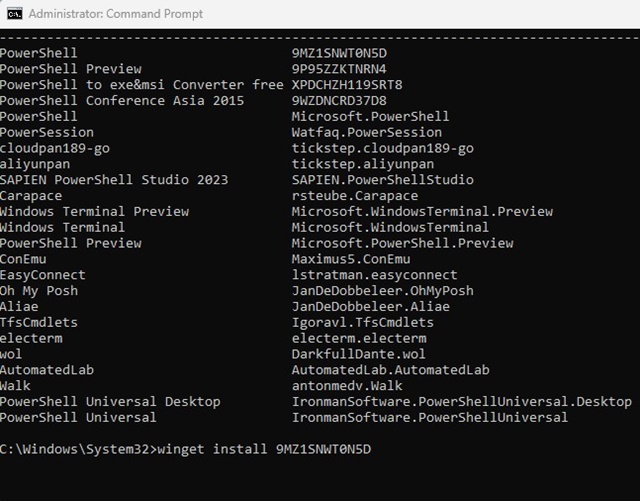Image resolution: width=640 pixels, height=501 pixels.
Task: Click the C:\Windows\System32 prompt path
Action: click(78, 449)
